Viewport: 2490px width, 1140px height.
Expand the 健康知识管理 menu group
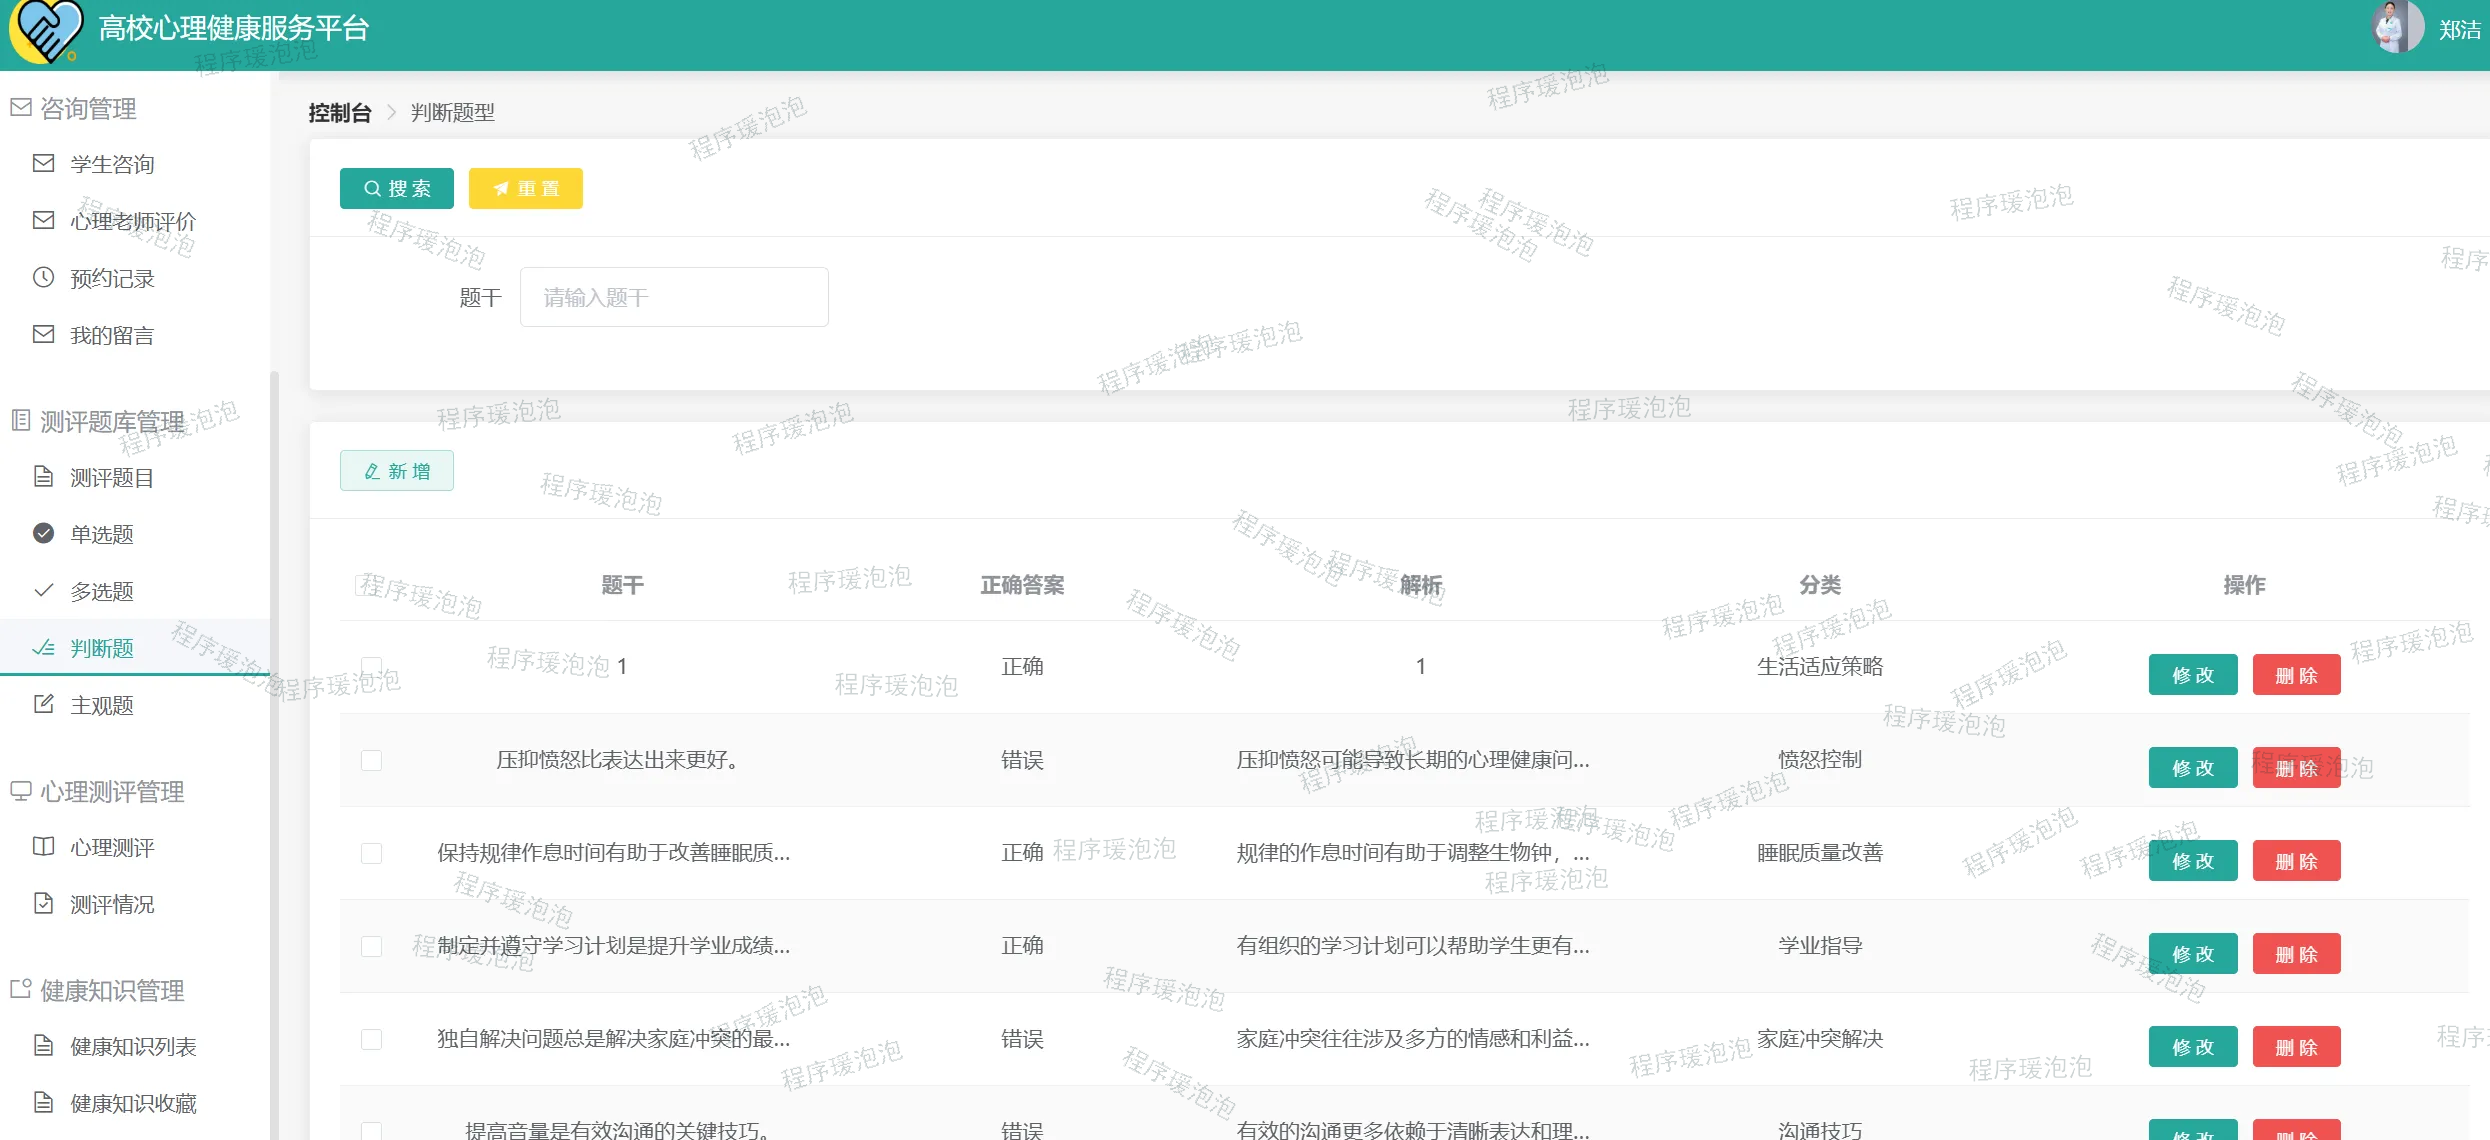[112, 990]
